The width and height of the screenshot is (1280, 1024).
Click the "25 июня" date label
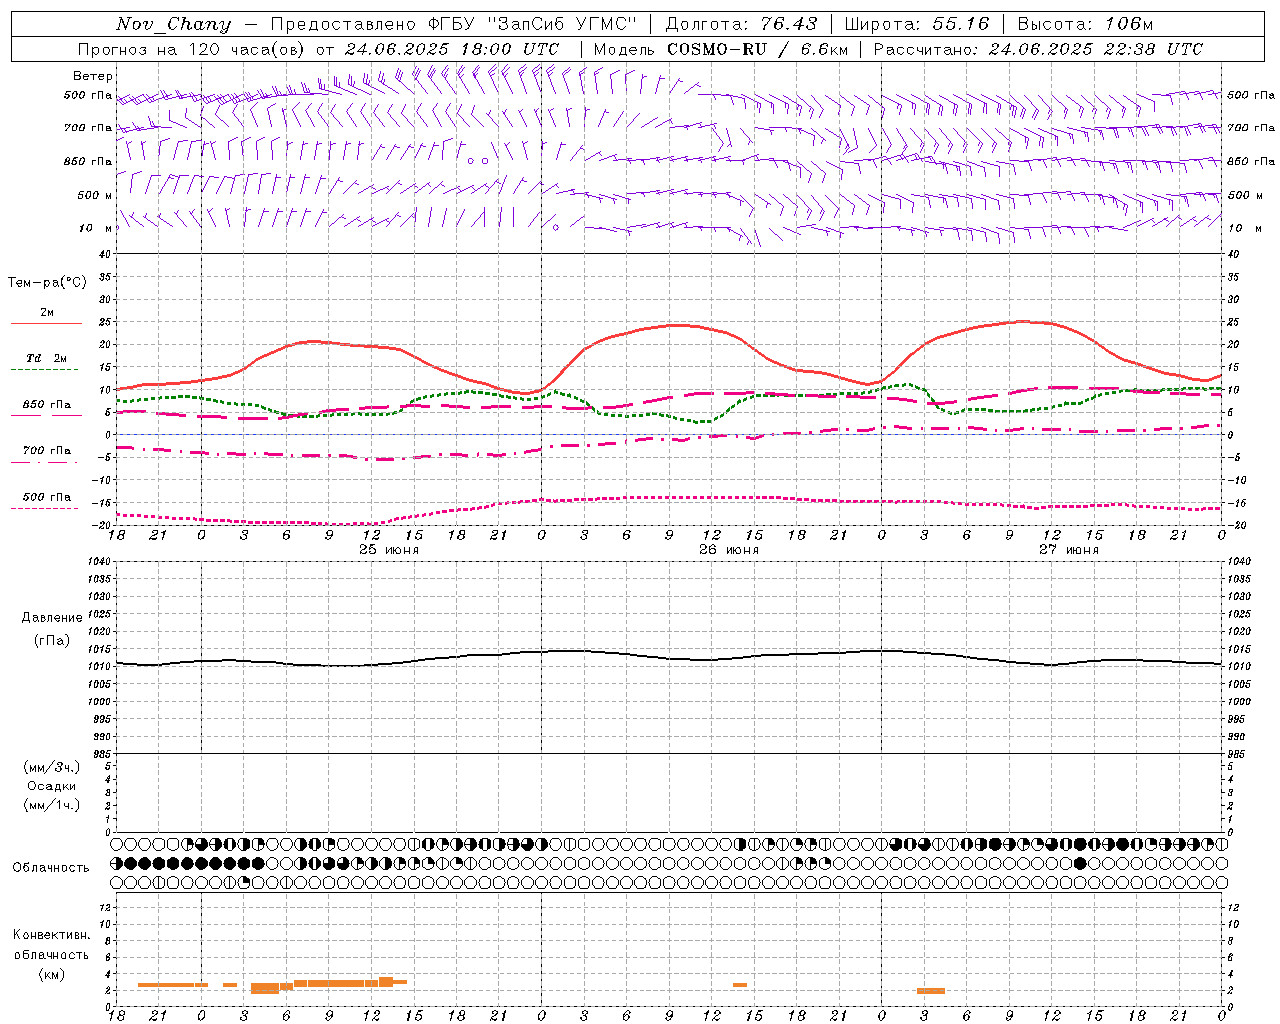(389, 549)
